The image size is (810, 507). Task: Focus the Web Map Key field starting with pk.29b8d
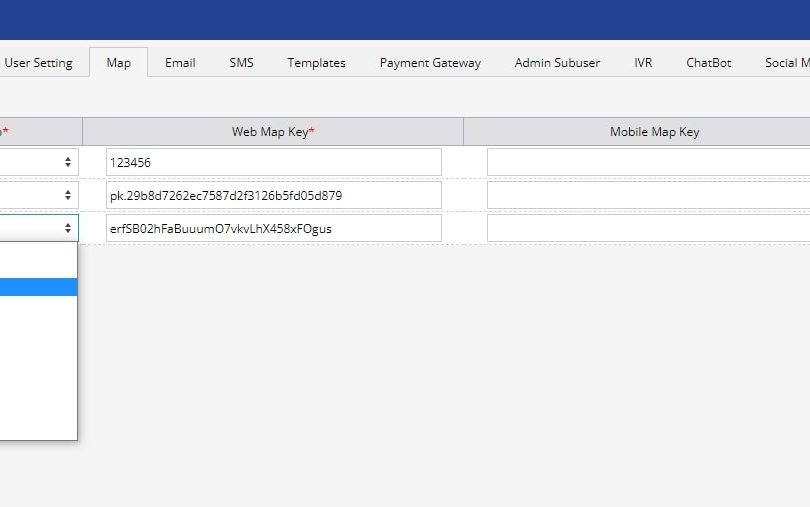click(x=273, y=195)
